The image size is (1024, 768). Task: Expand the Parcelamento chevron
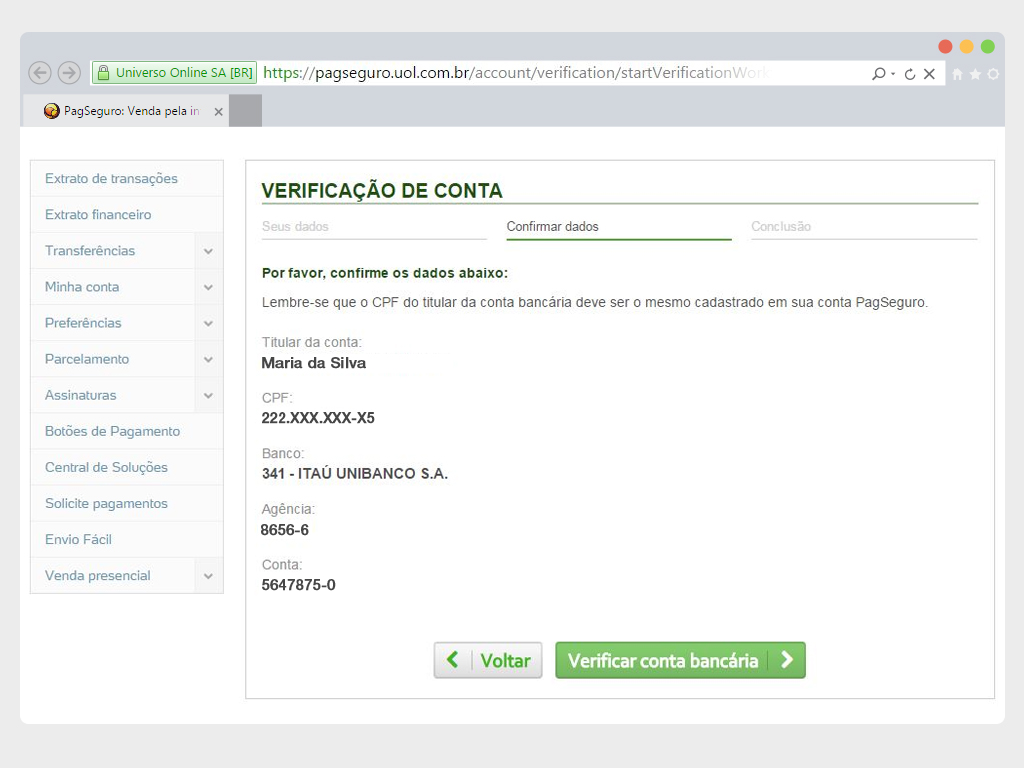[208, 359]
